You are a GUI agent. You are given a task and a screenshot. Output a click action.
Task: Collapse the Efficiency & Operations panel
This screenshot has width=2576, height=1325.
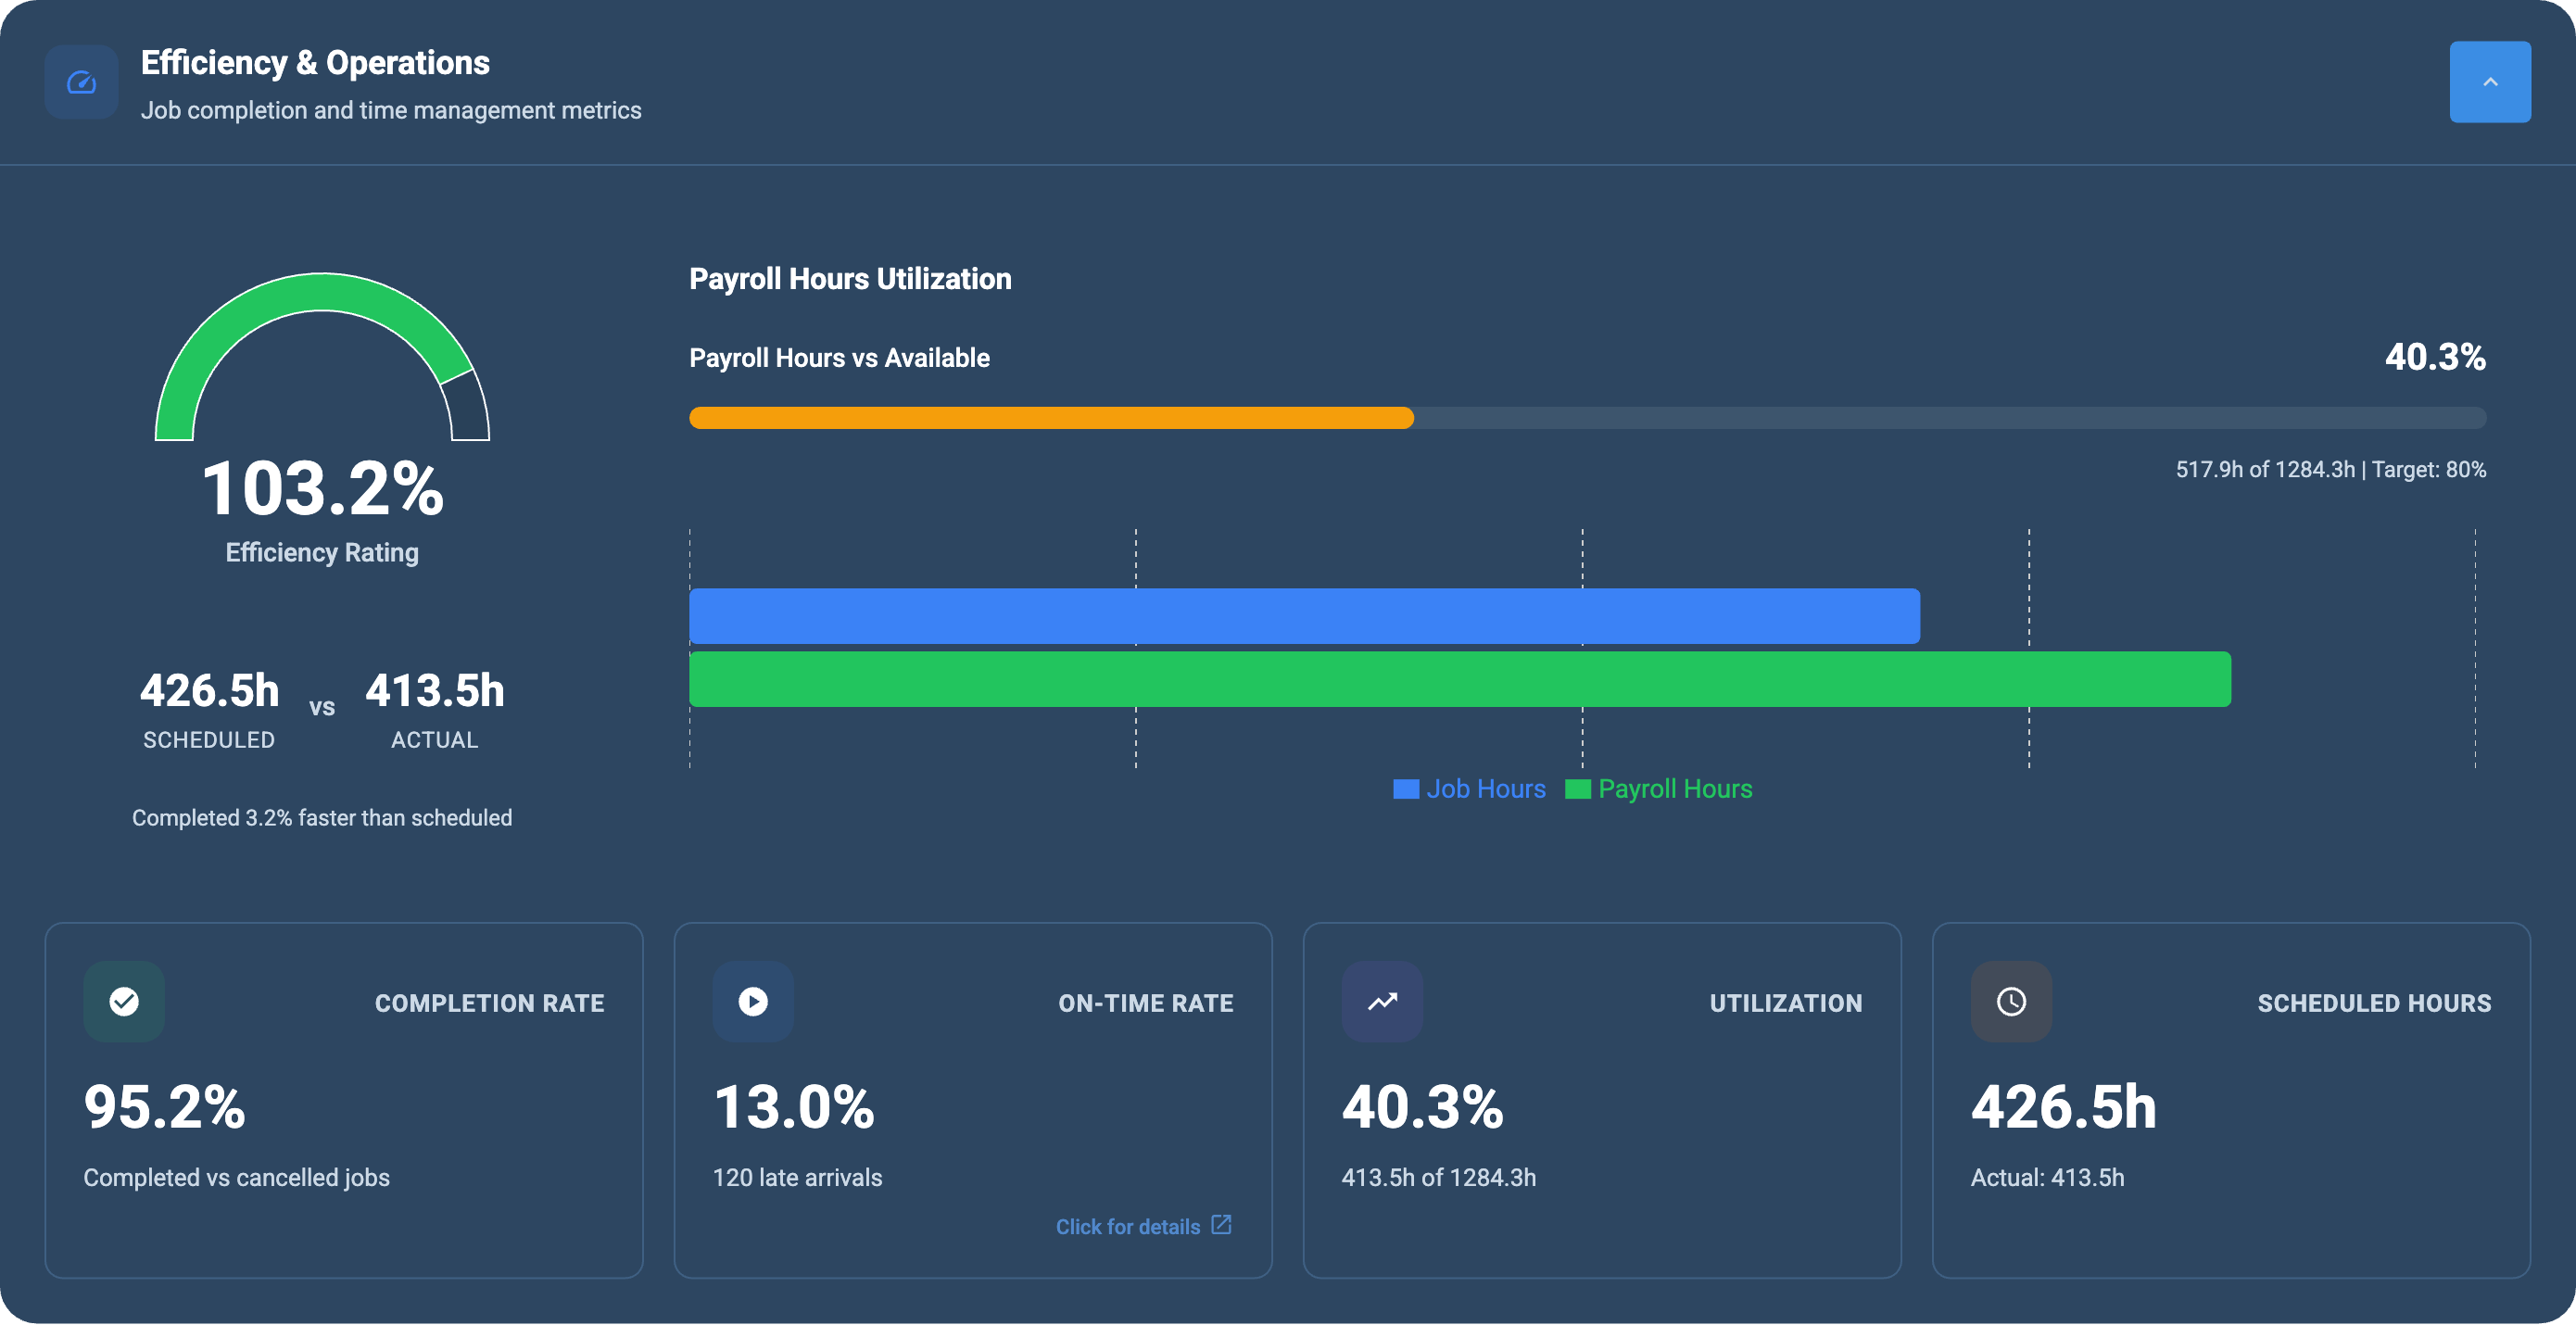[x=2489, y=82]
